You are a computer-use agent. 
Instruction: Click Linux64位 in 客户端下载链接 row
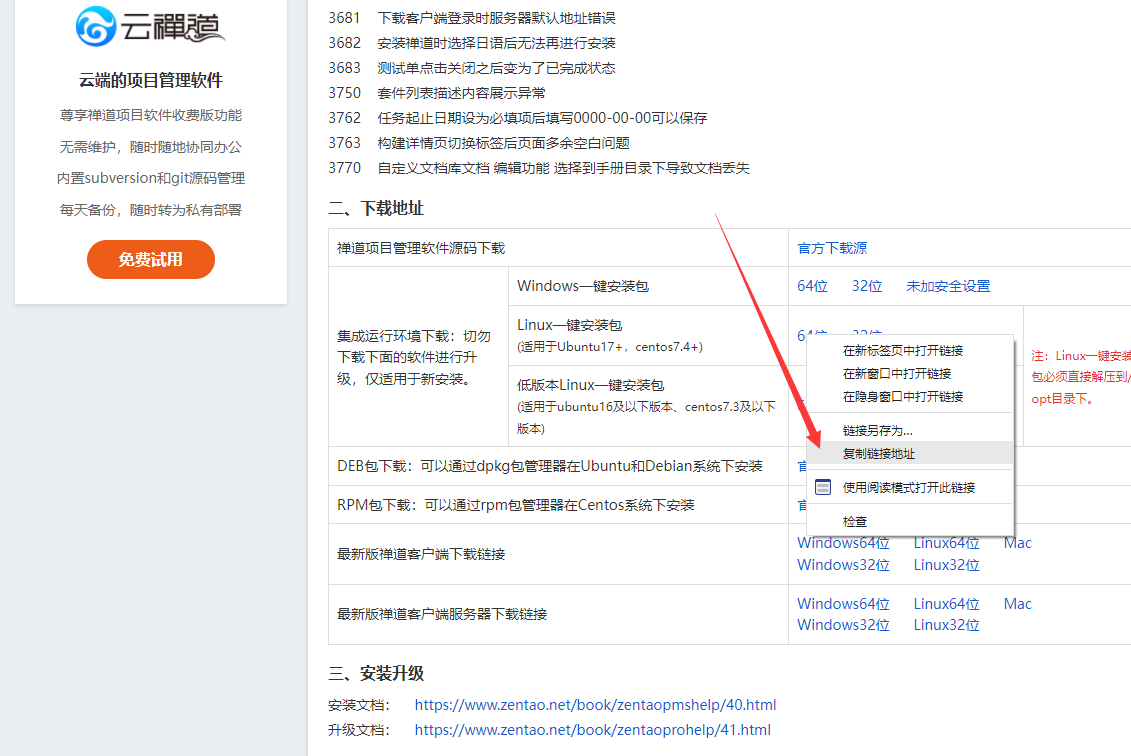coord(946,543)
